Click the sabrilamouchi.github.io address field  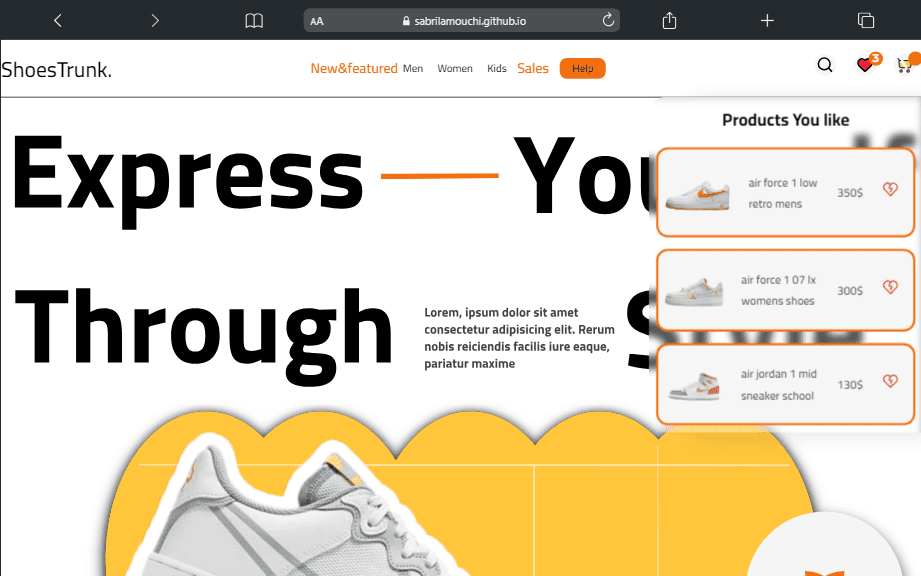[462, 21]
